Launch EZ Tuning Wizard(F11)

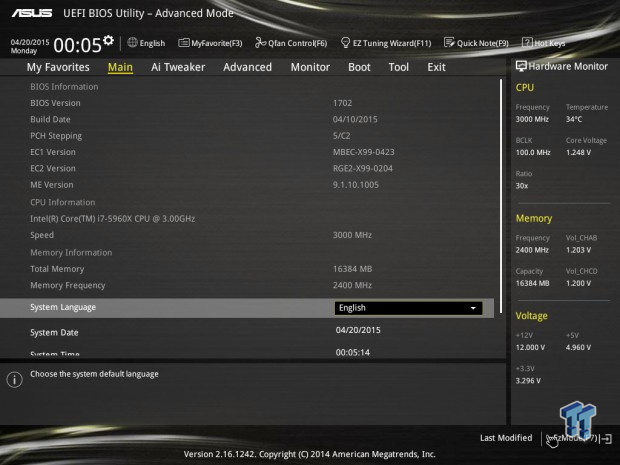click(386, 43)
